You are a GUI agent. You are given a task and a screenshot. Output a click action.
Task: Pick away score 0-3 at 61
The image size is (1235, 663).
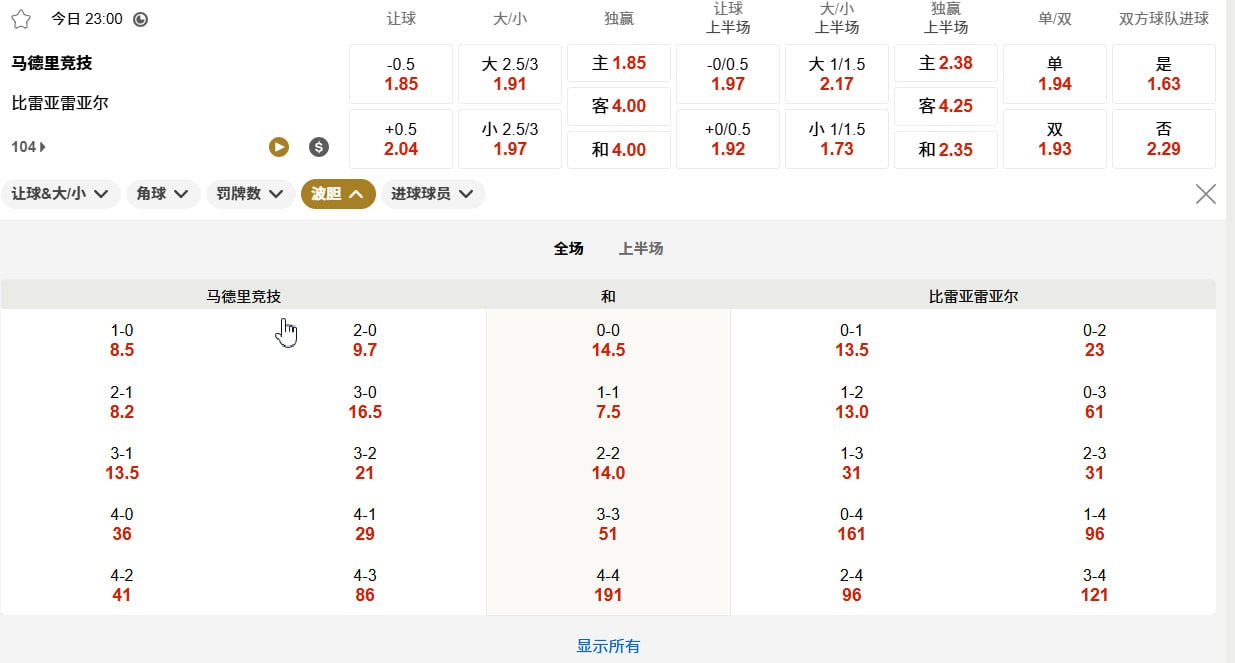(x=1095, y=402)
